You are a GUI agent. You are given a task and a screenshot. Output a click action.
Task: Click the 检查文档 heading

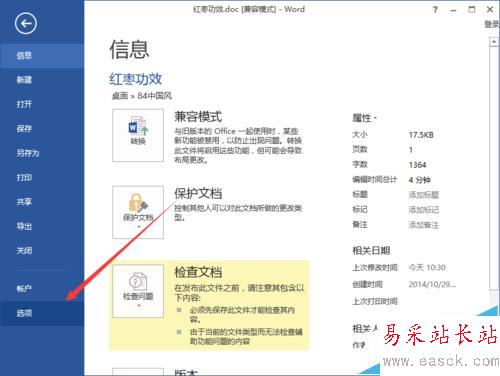pos(198,272)
